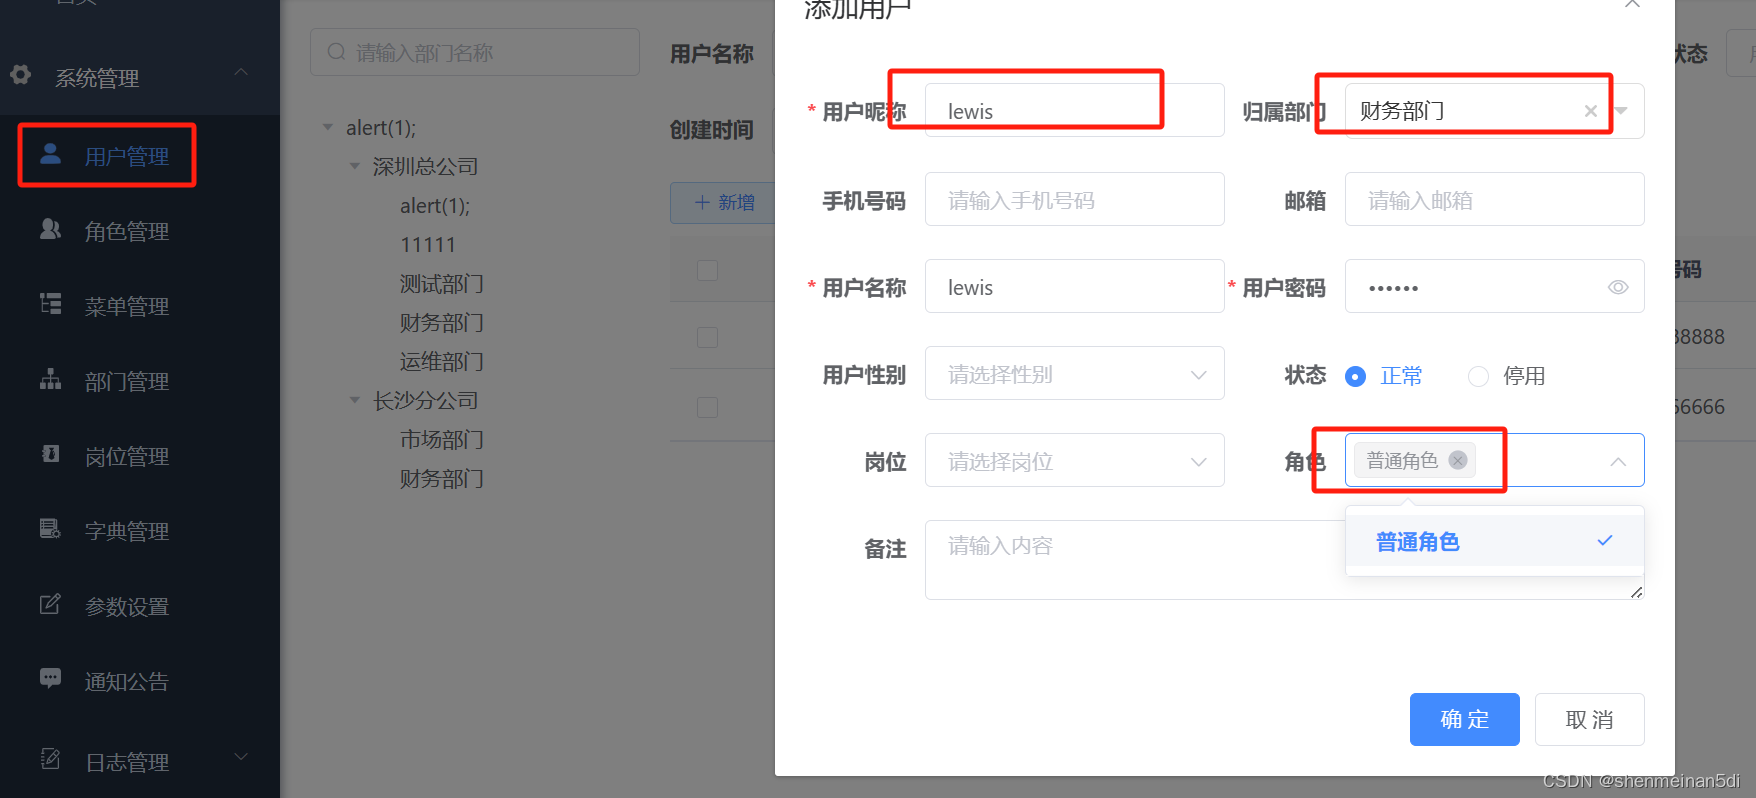This screenshot has height=798, width=1756.
Task: Collapse the 深圳总公司 tree node
Action: tap(354, 166)
